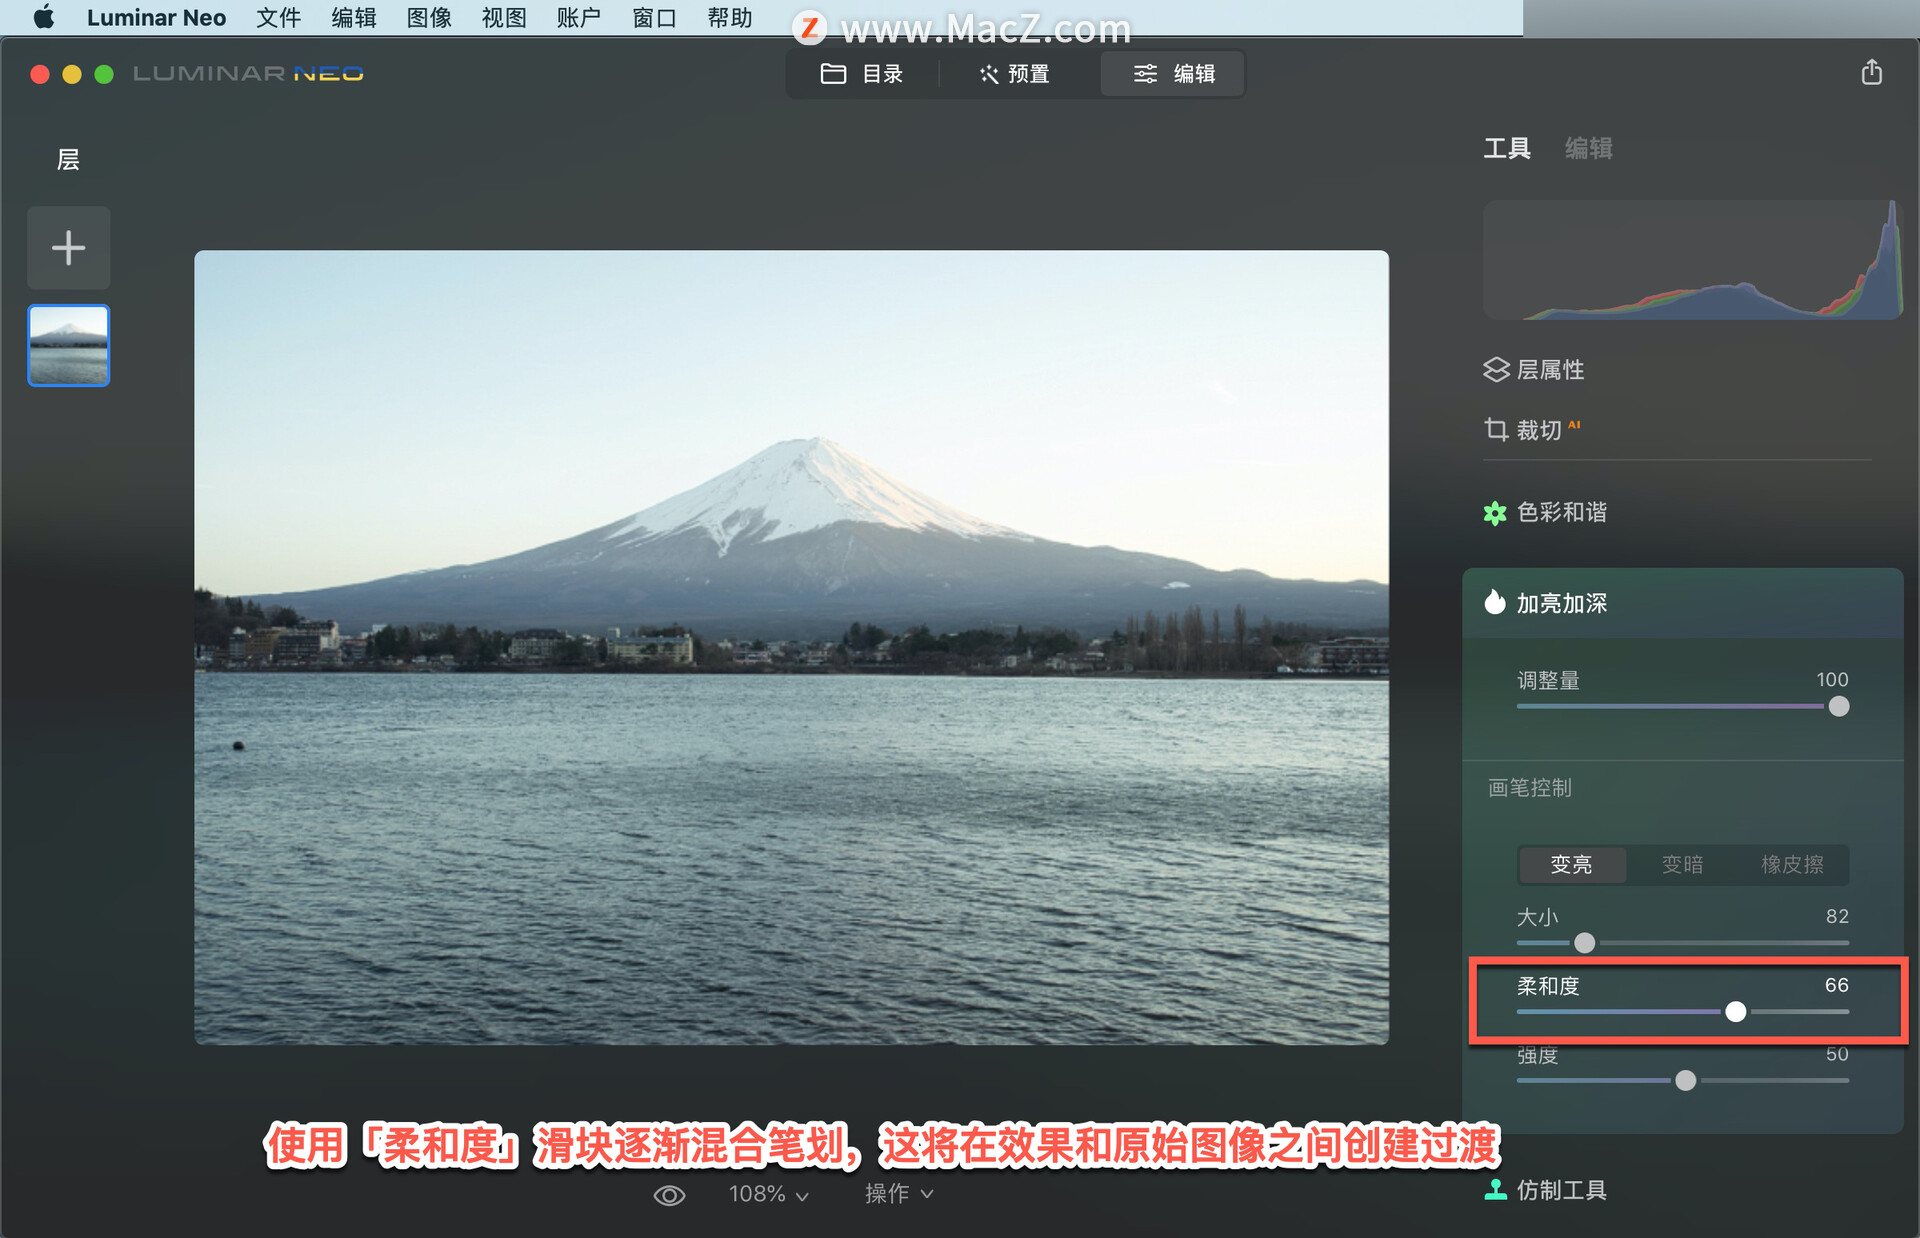Switch to the 预置 presets view
The image size is (1920, 1238).
tap(1015, 74)
